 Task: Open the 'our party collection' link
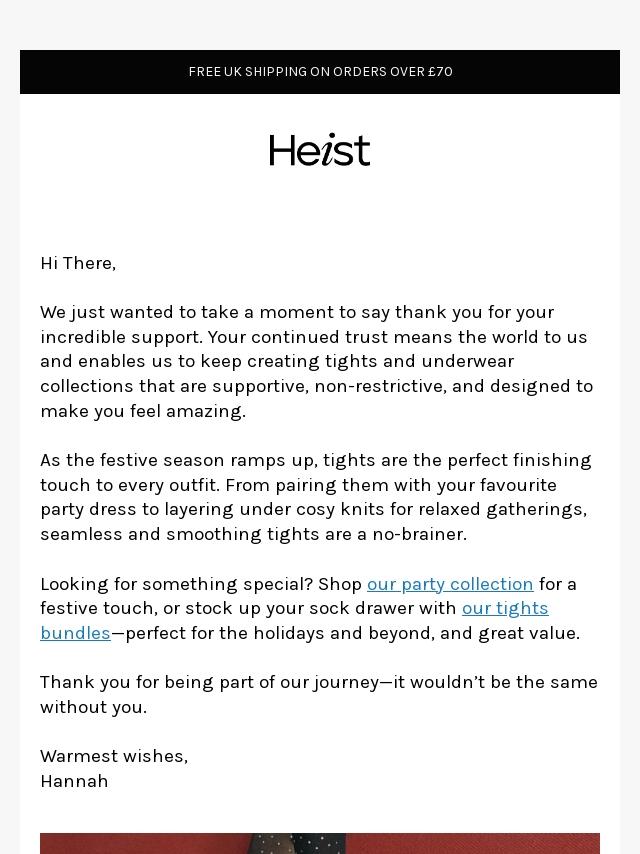click(x=450, y=584)
